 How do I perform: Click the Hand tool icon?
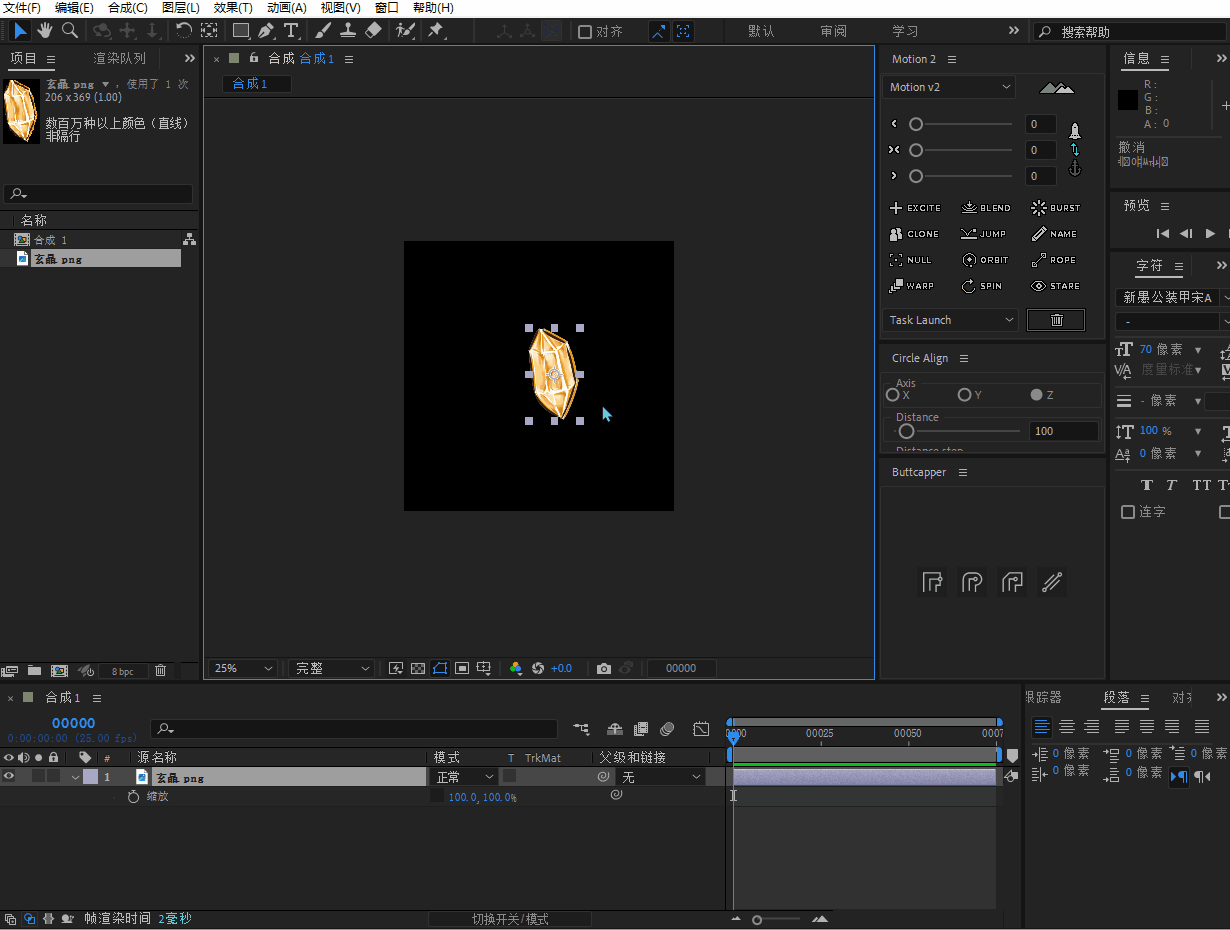tap(46, 31)
